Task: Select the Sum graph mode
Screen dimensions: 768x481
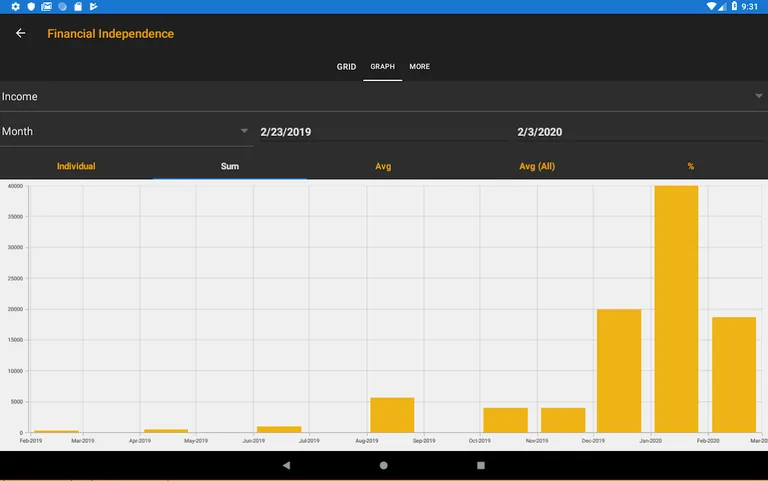Action: (x=230, y=166)
